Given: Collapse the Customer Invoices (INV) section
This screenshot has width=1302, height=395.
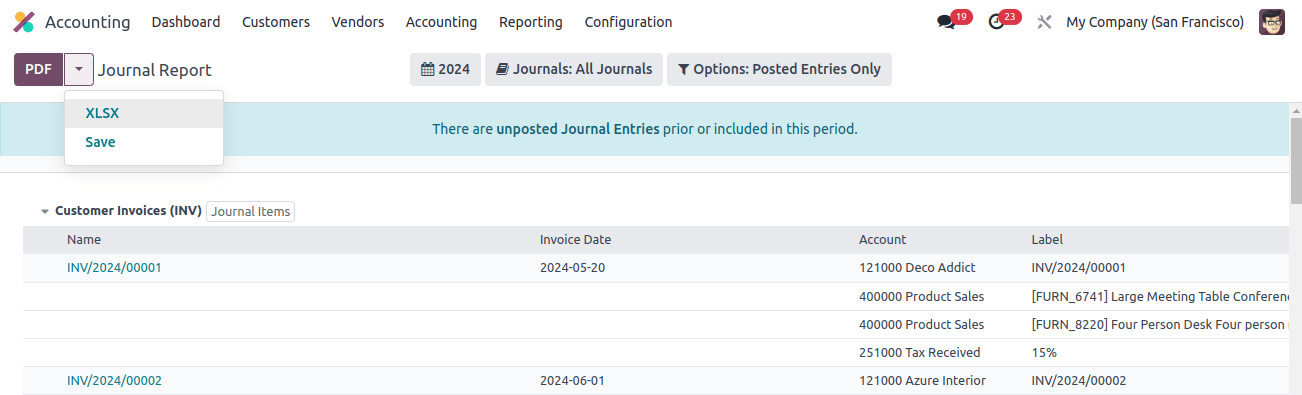Looking at the screenshot, I should 45,211.
